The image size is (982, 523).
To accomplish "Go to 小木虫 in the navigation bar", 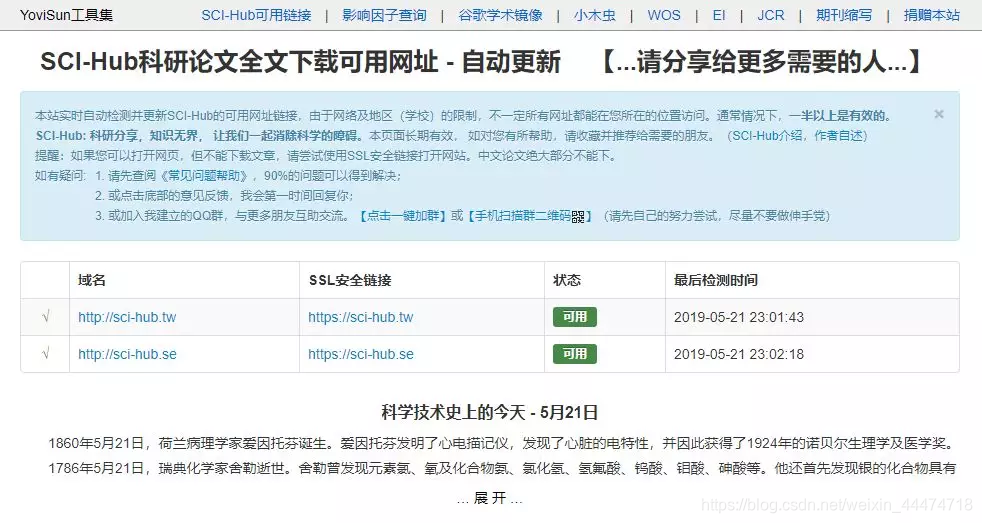I will 594,15.
